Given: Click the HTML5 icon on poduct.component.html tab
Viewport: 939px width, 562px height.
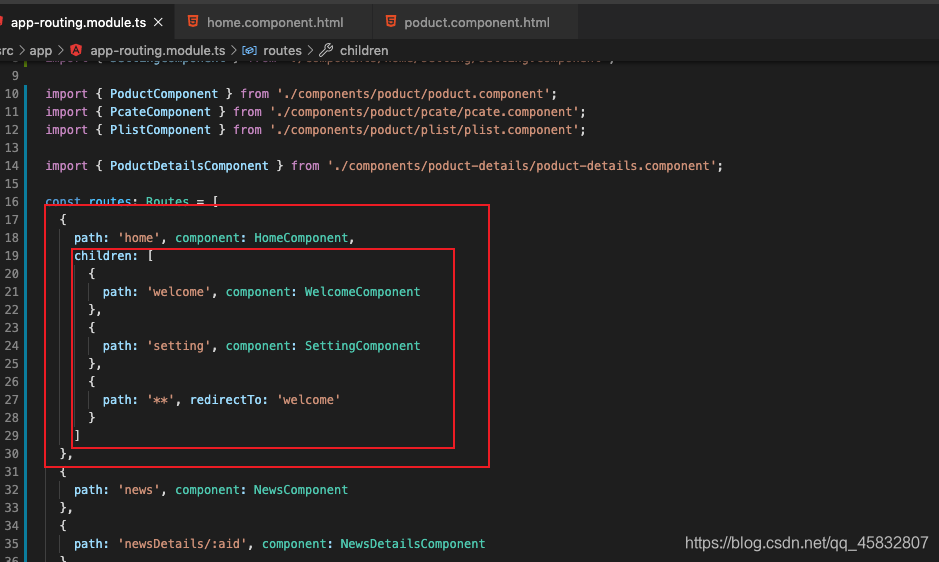Looking at the screenshot, I should 390,22.
